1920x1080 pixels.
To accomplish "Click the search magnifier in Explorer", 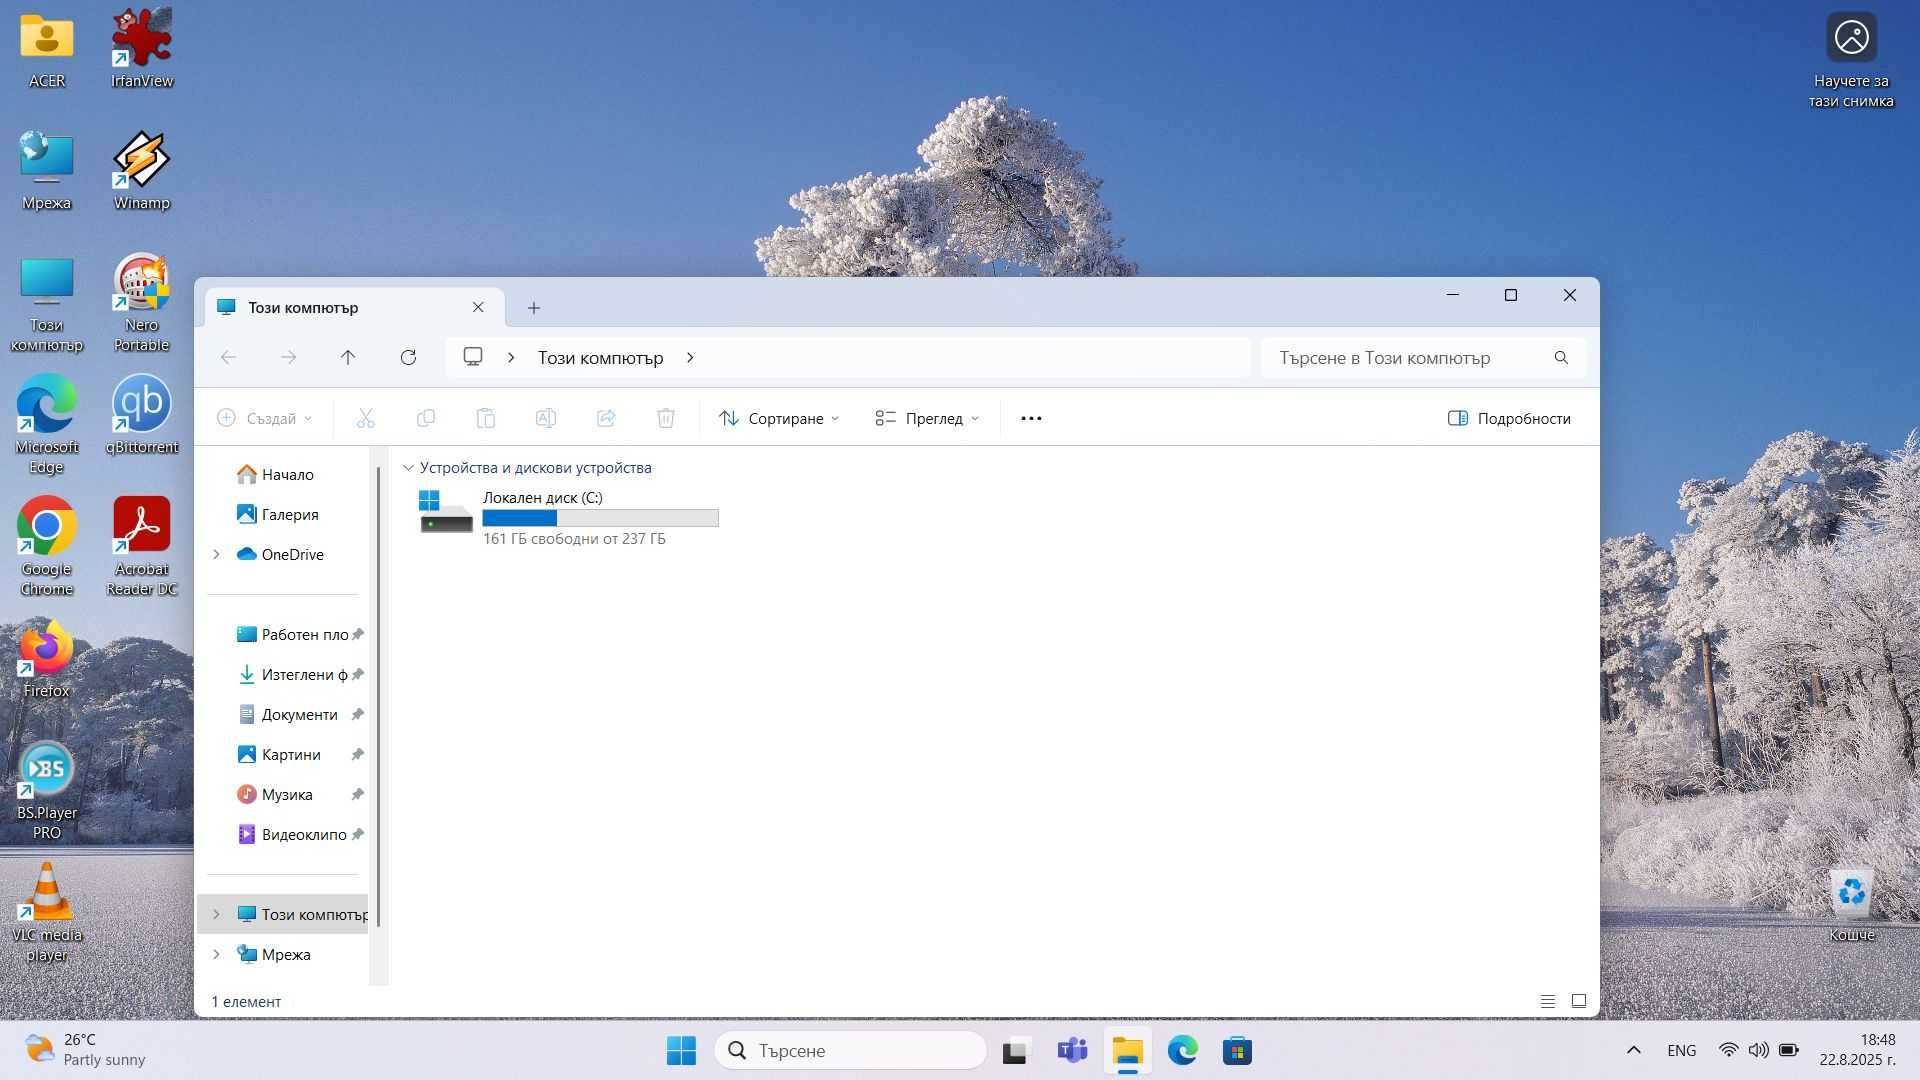I will click(x=1561, y=358).
